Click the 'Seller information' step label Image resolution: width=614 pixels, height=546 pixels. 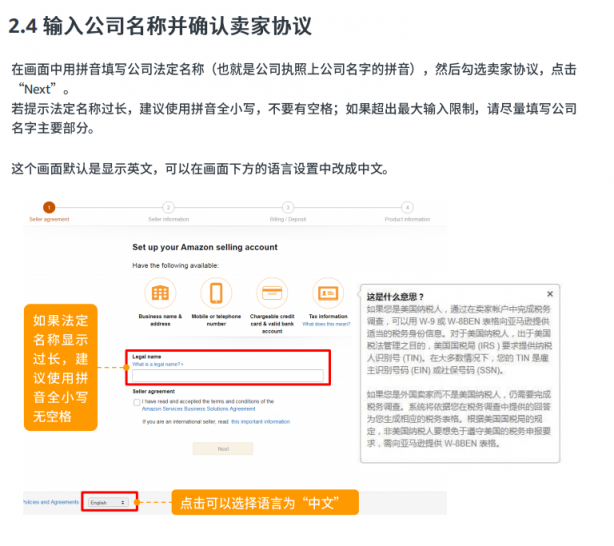(168, 219)
